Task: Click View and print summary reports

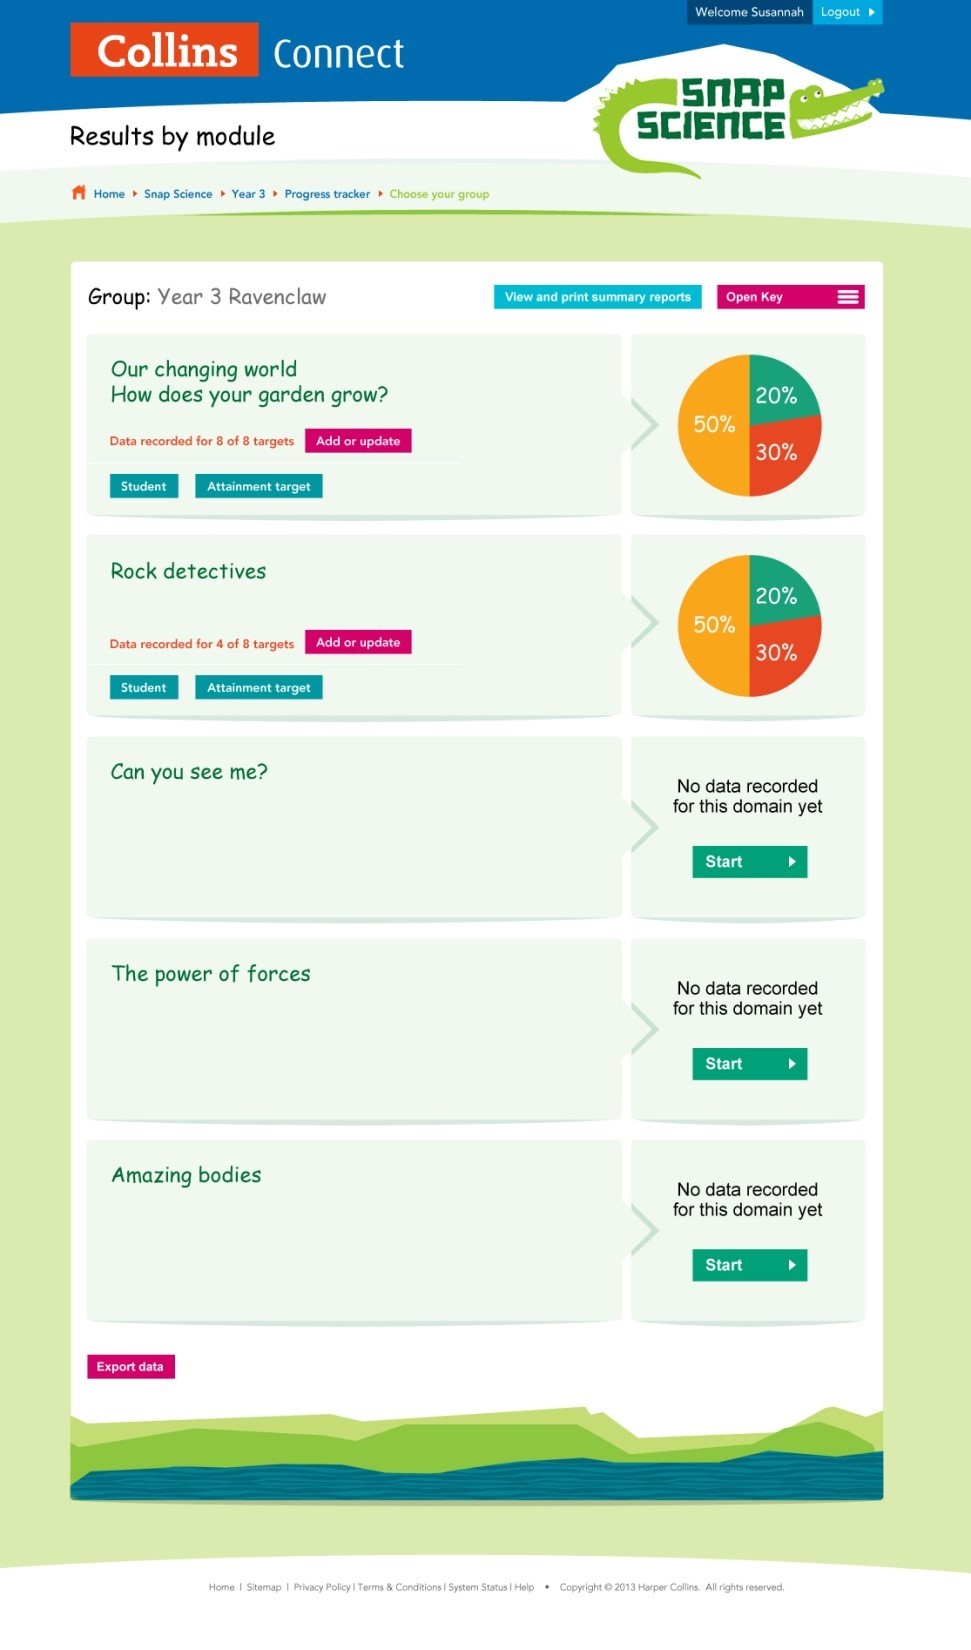Action: tap(597, 297)
